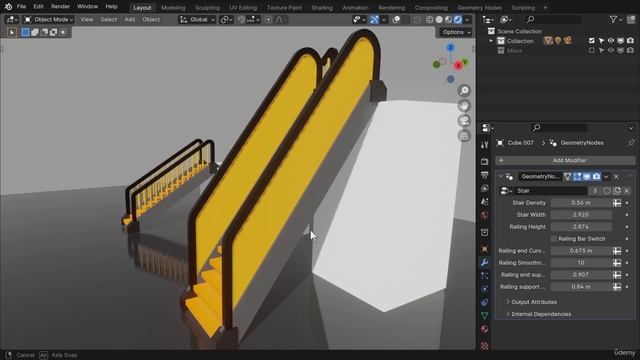This screenshot has height=360, width=640.
Task: Open the Edit menu
Action: pyautogui.click(x=38, y=7)
